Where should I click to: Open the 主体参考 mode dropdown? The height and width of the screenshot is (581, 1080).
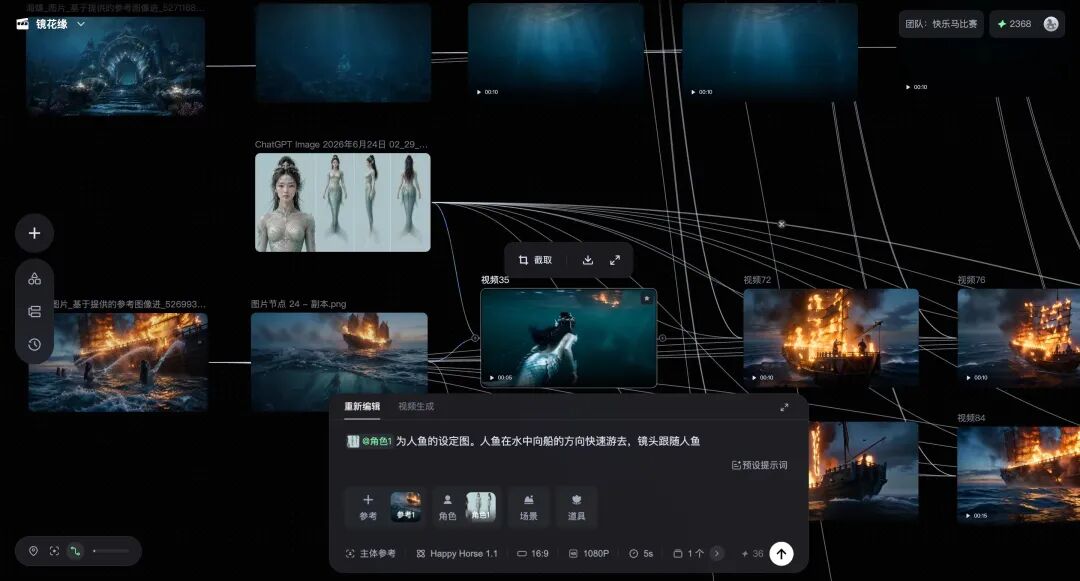click(x=370, y=553)
